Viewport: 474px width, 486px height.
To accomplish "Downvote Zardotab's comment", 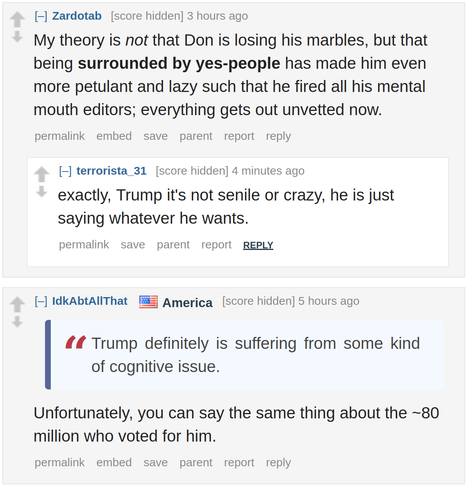I will pyautogui.click(x=17, y=36).
